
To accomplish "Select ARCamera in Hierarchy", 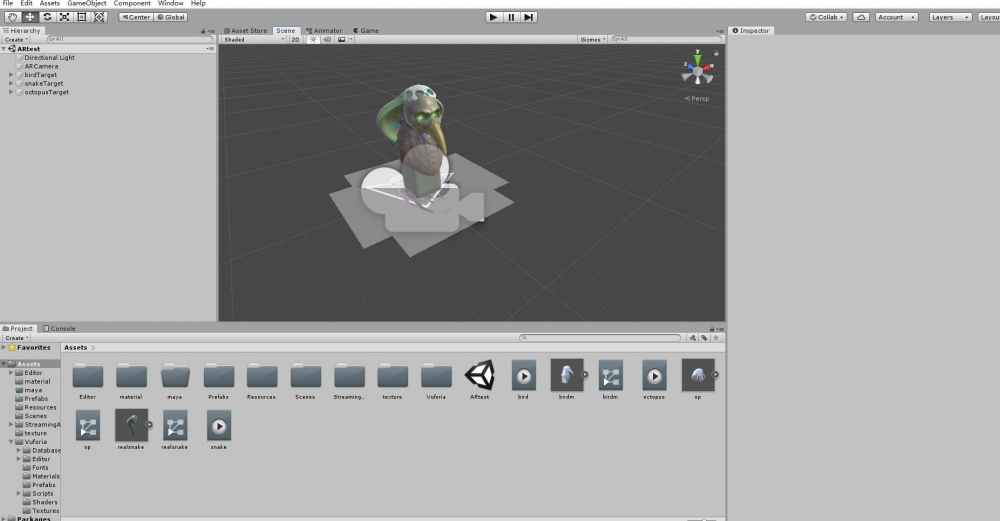I will coord(41,66).
